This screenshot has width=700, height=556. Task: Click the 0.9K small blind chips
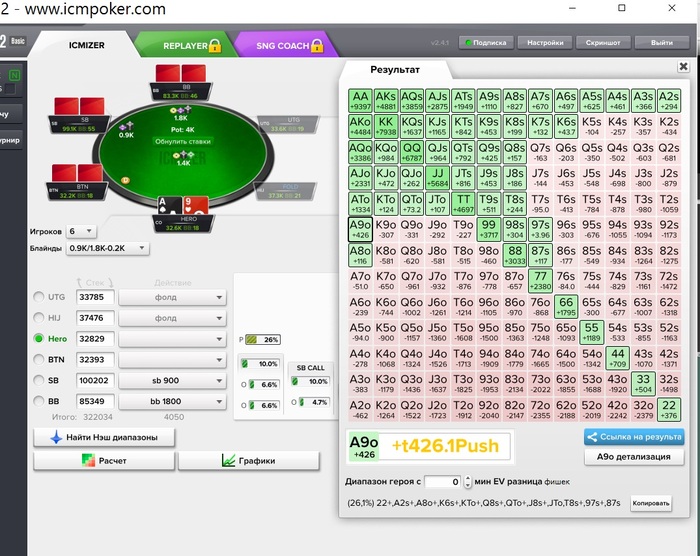pos(126,127)
